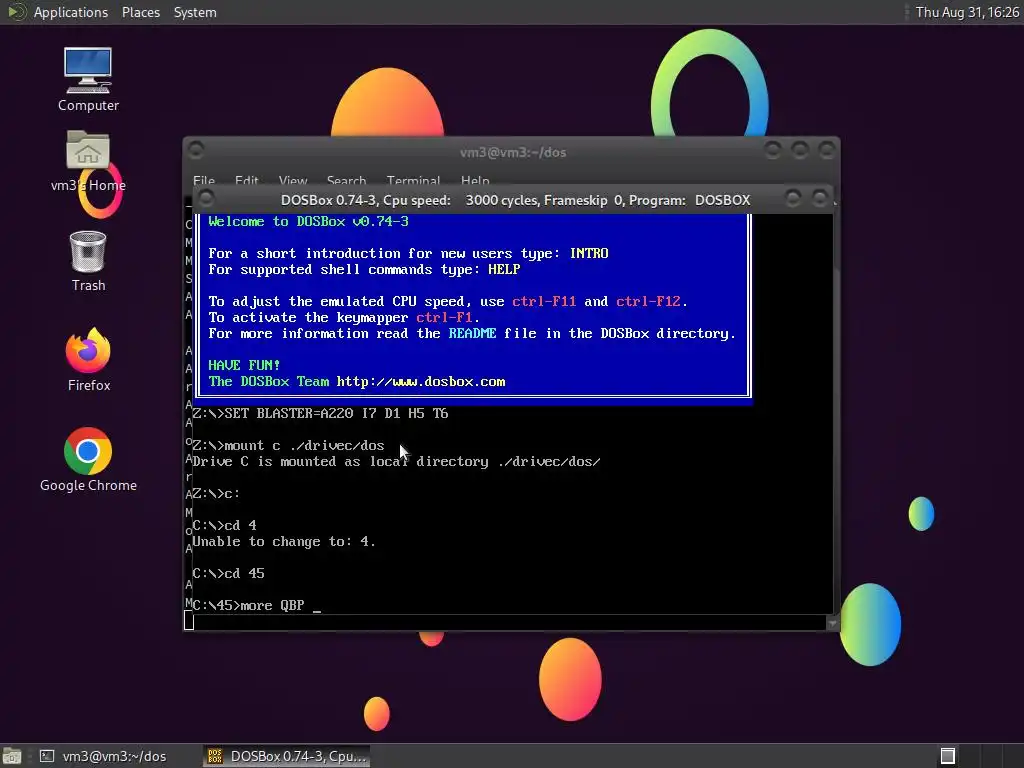Open Terminal menu in terminal window
Image resolution: width=1024 pixels, height=768 pixels.
pyautogui.click(x=413, y=181)
